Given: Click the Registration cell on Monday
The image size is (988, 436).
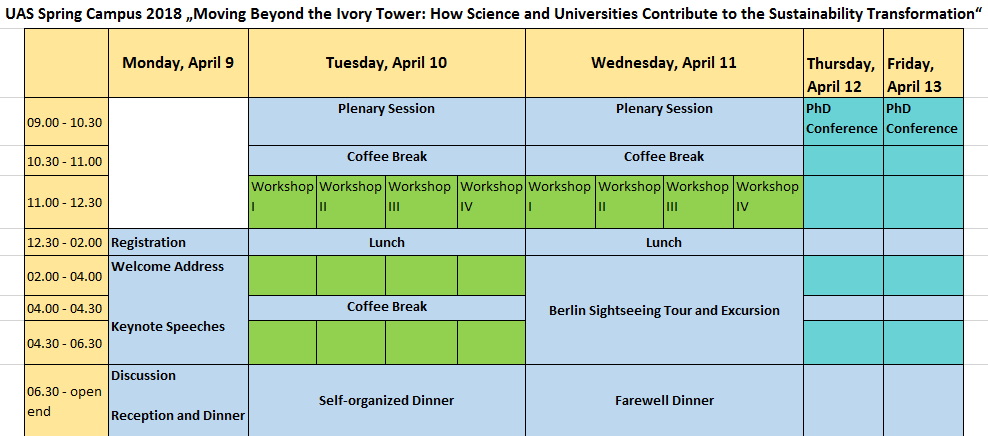Looking at the screenshot, I should pyautogui.click(x=149, y=242).
